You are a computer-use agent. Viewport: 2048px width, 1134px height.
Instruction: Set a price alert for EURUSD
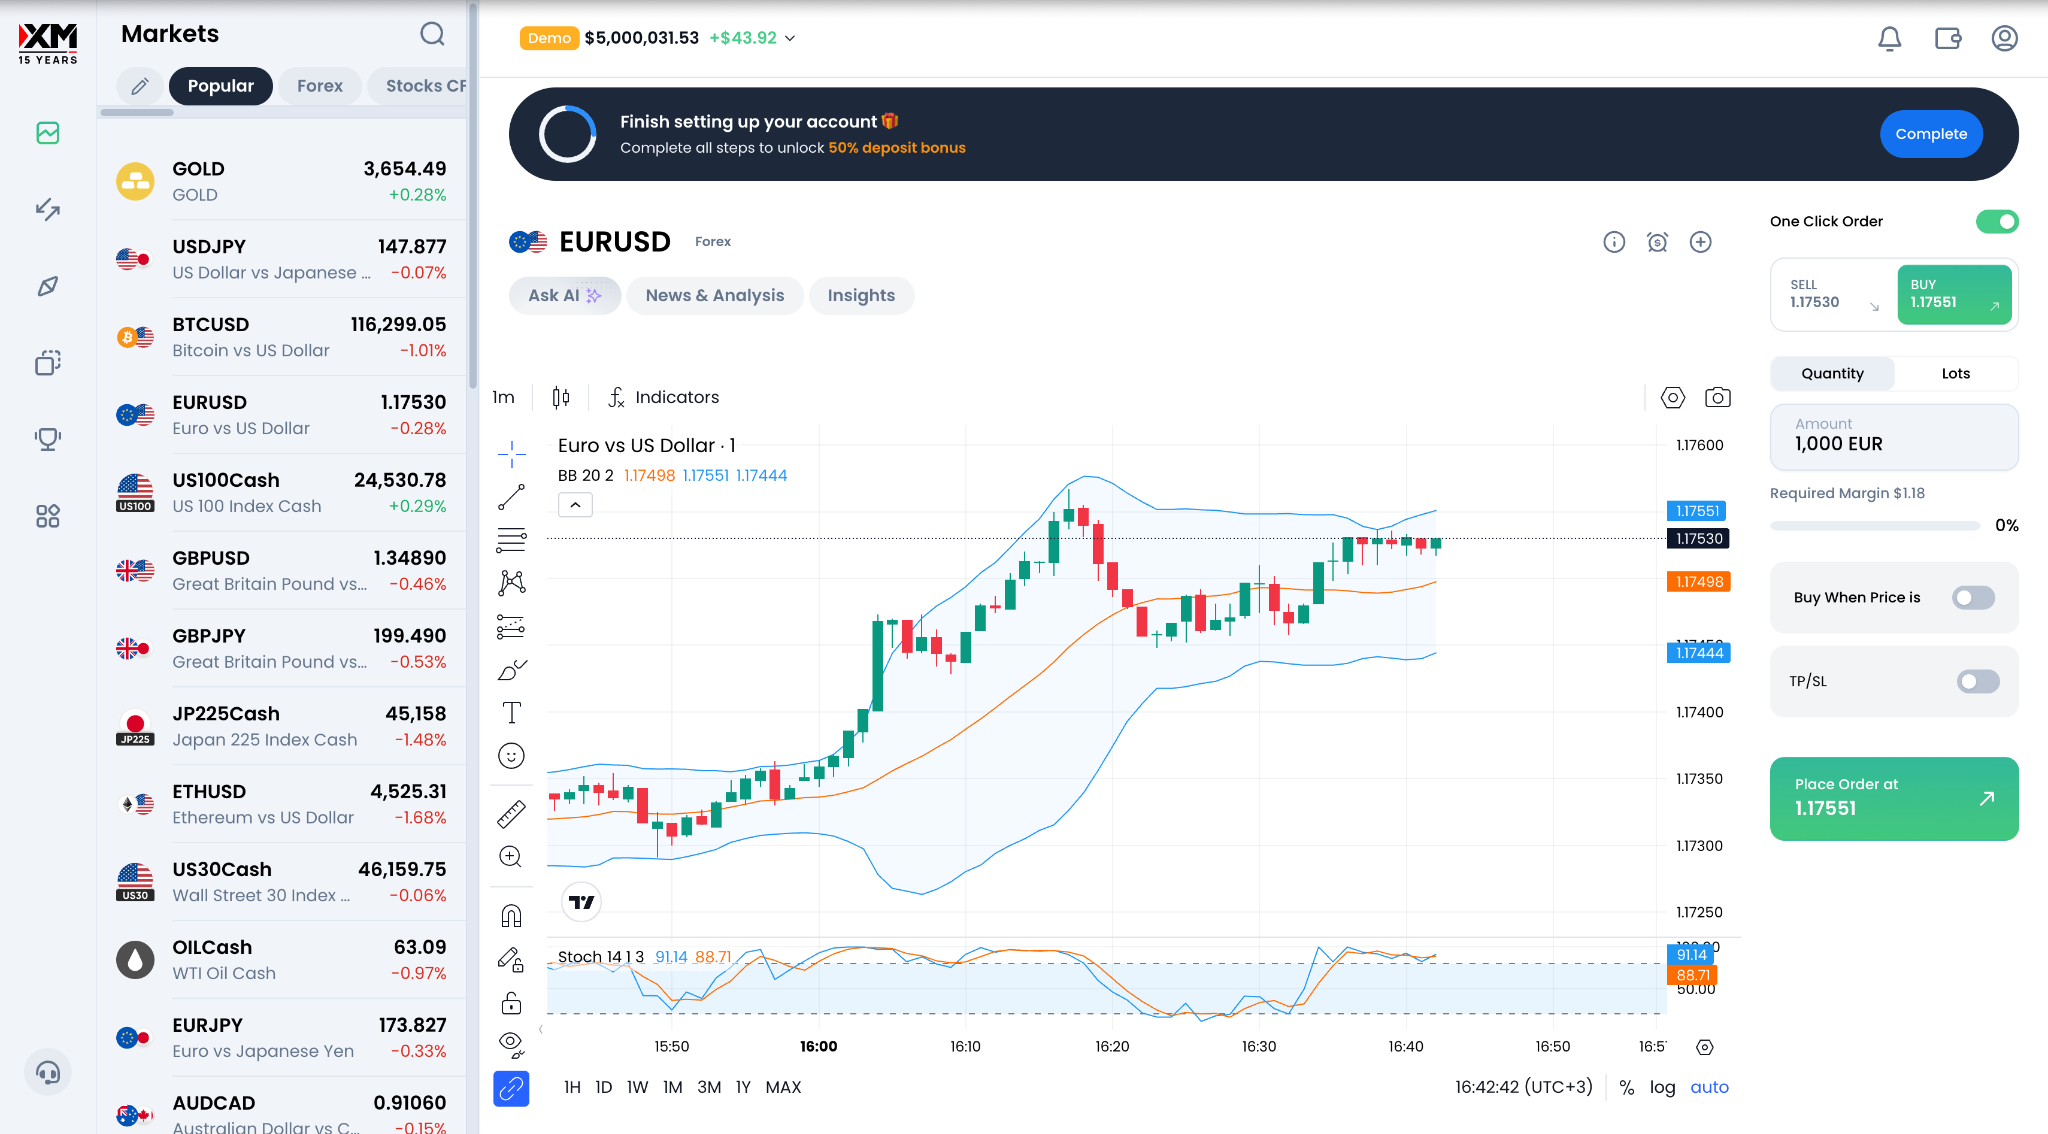(x=1657, y=242)
